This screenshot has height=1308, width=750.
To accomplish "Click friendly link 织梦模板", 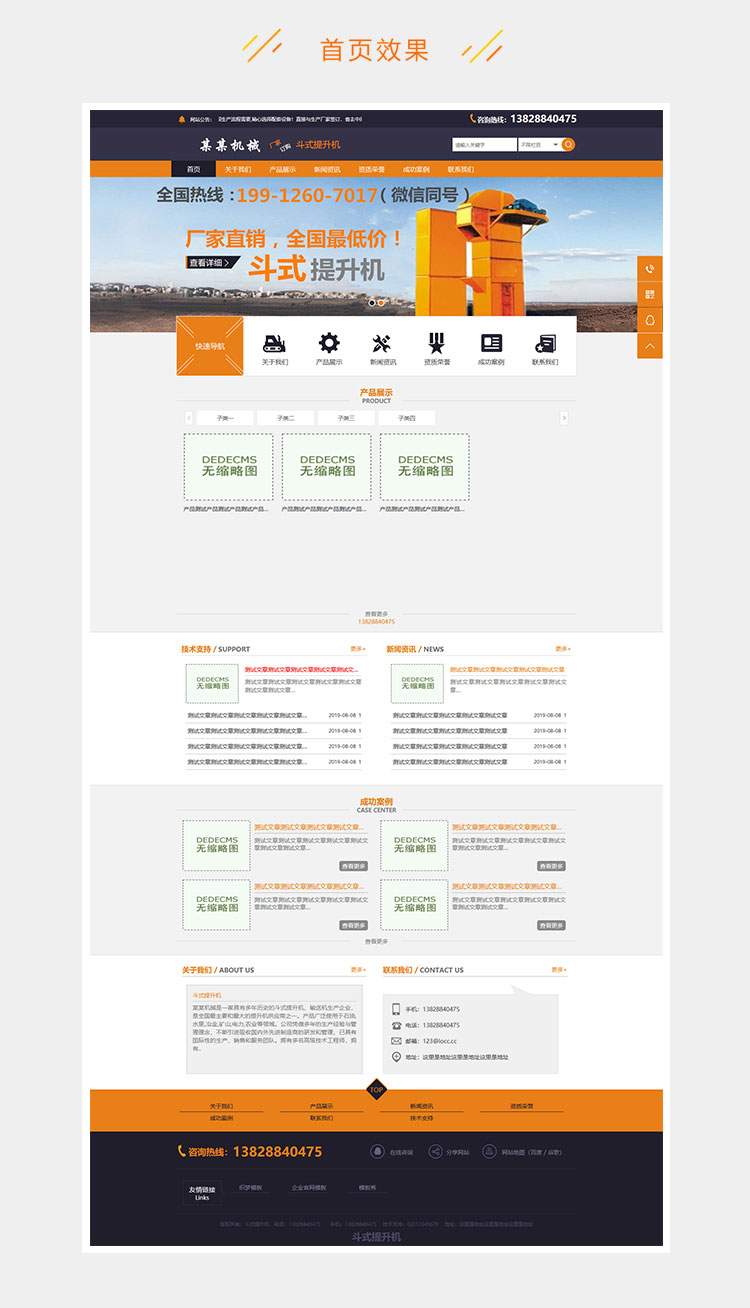I will 250,1188.
